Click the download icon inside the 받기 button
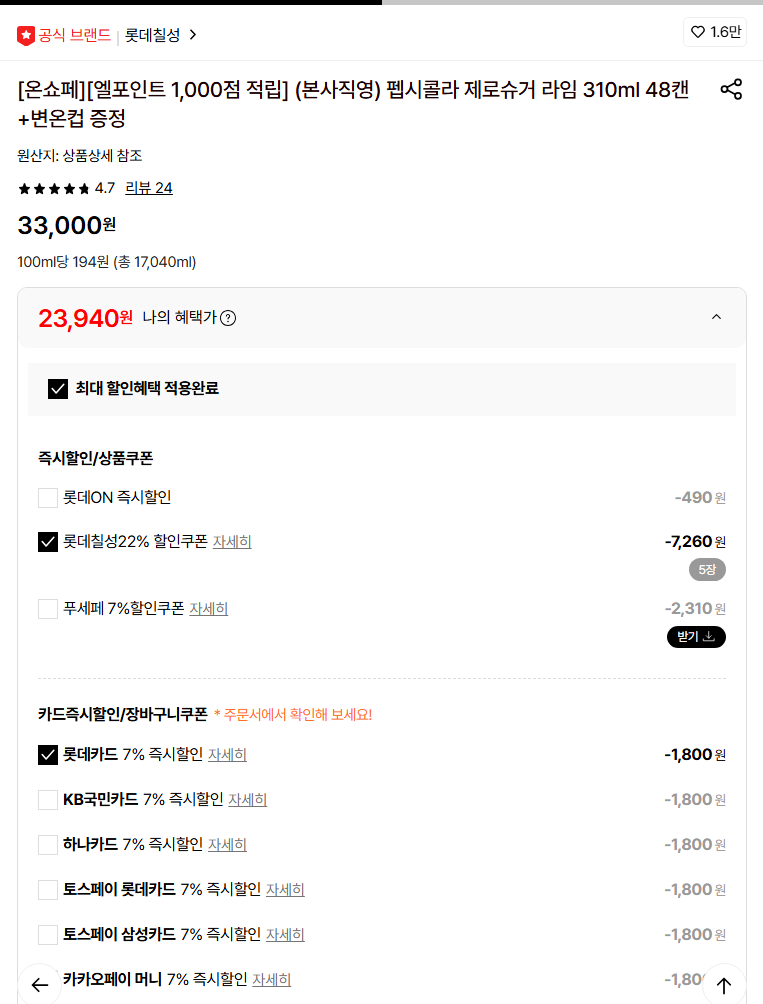 [x=708, y=637]
